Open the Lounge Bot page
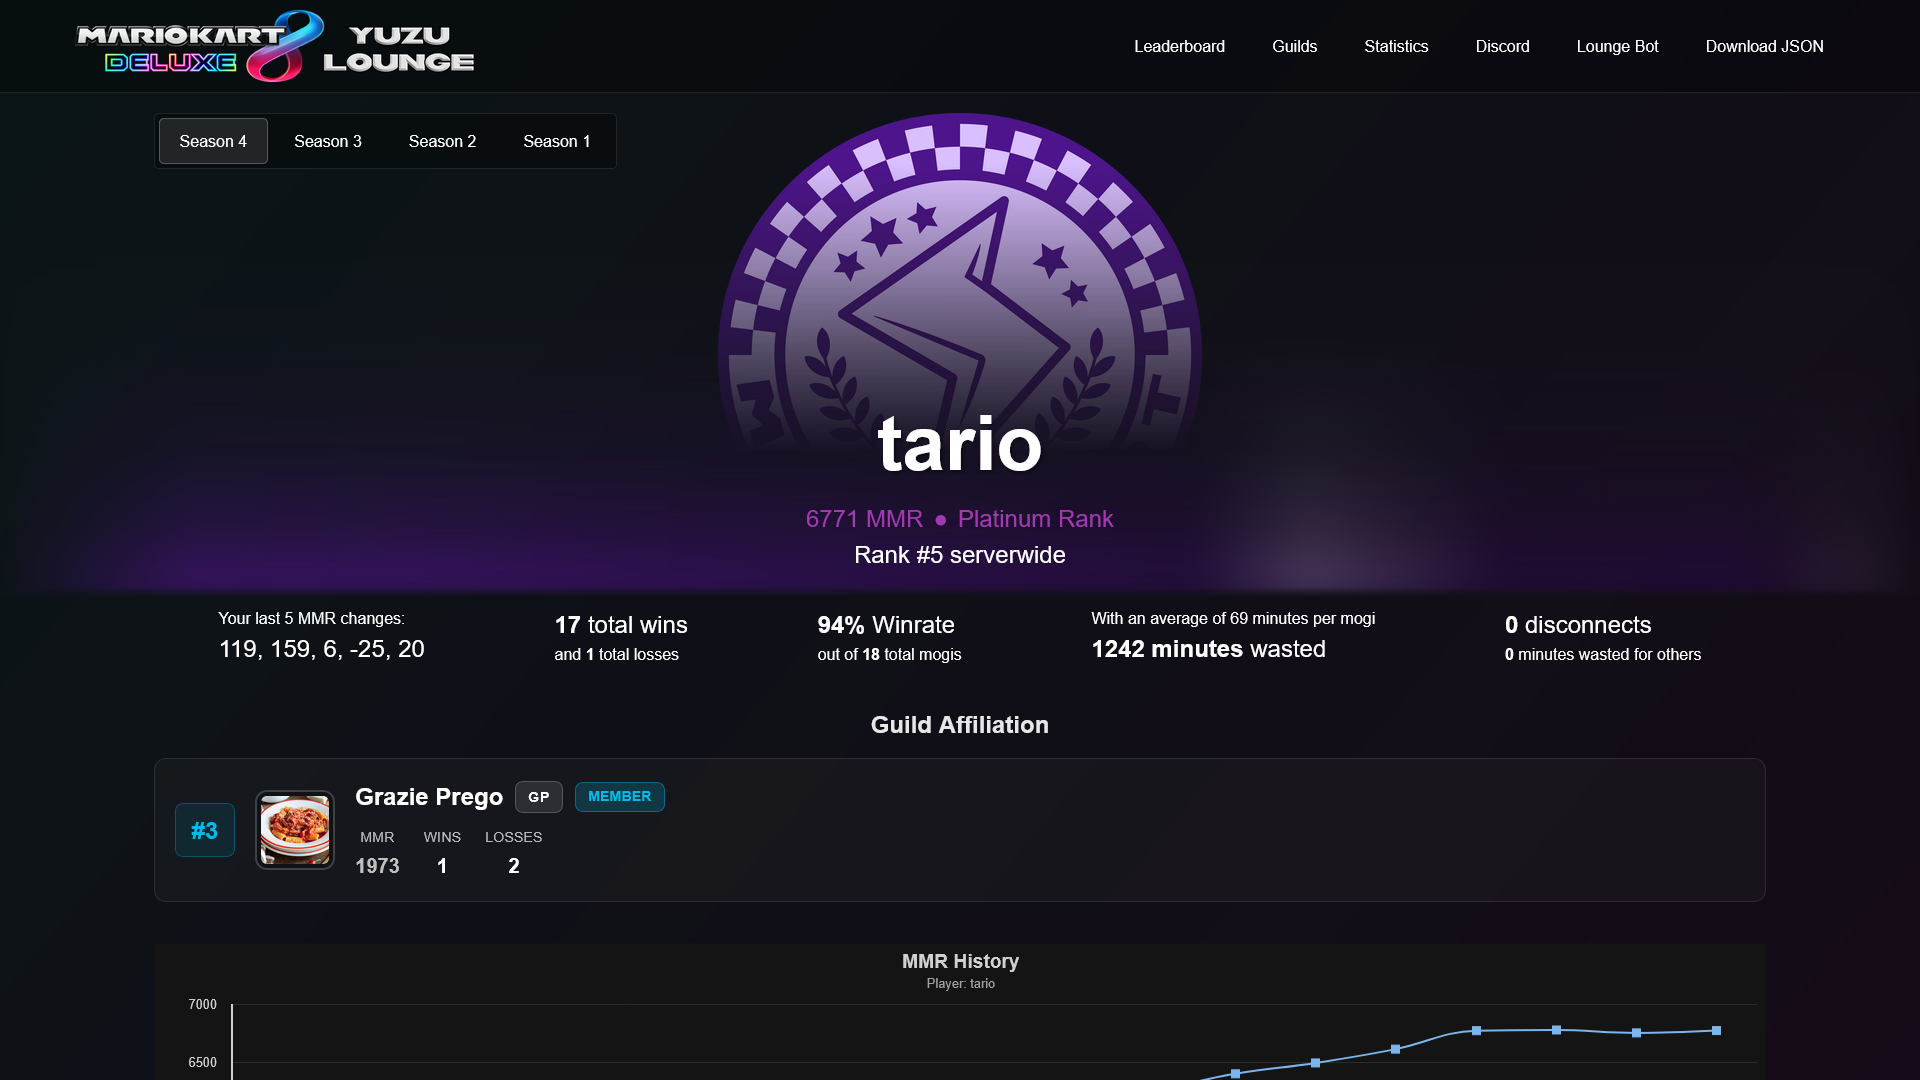 pyautogui.click(x=1617, y=46)
